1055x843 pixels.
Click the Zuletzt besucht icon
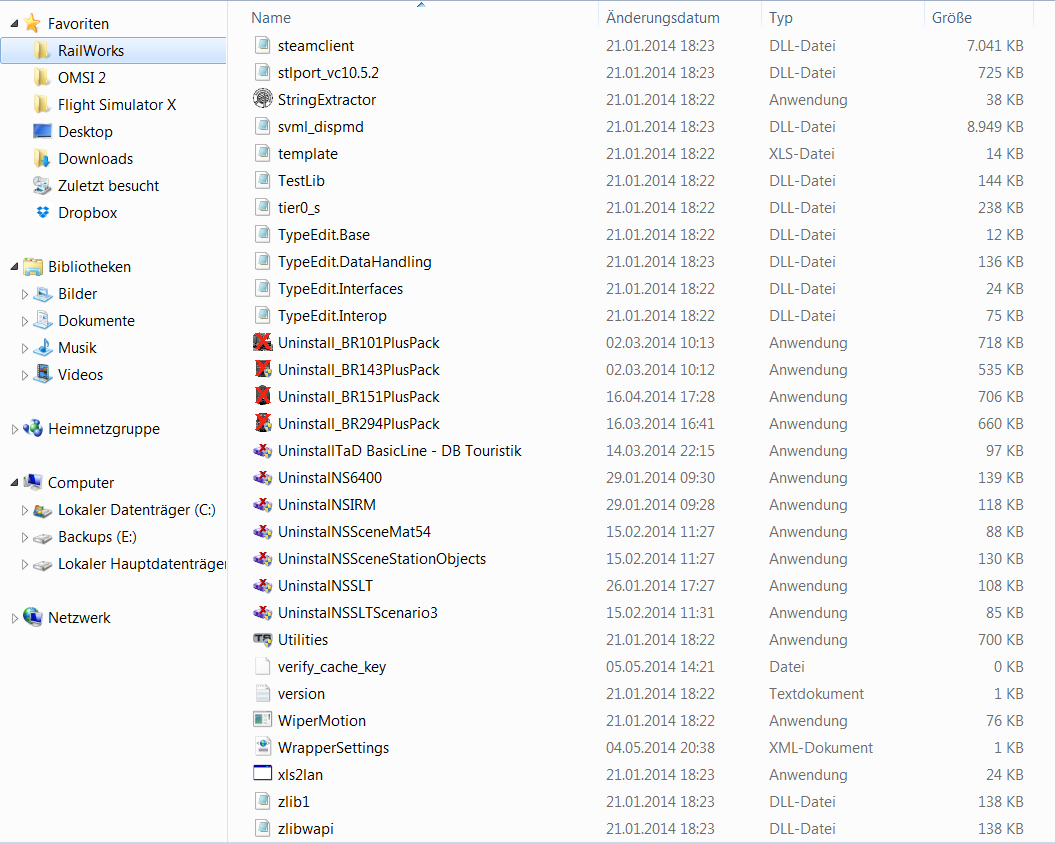[42, 185]
